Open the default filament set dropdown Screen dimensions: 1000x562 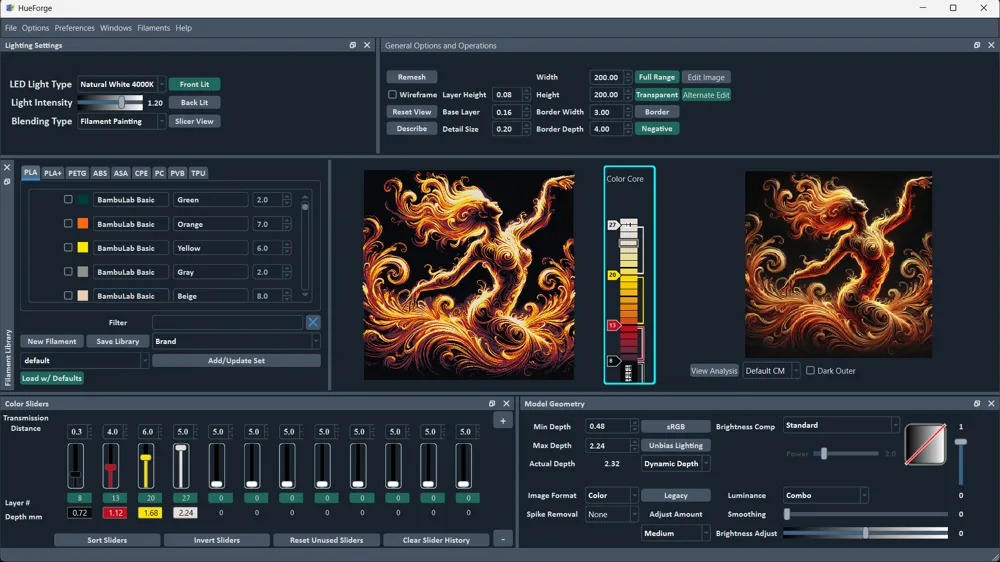point(85,360)
